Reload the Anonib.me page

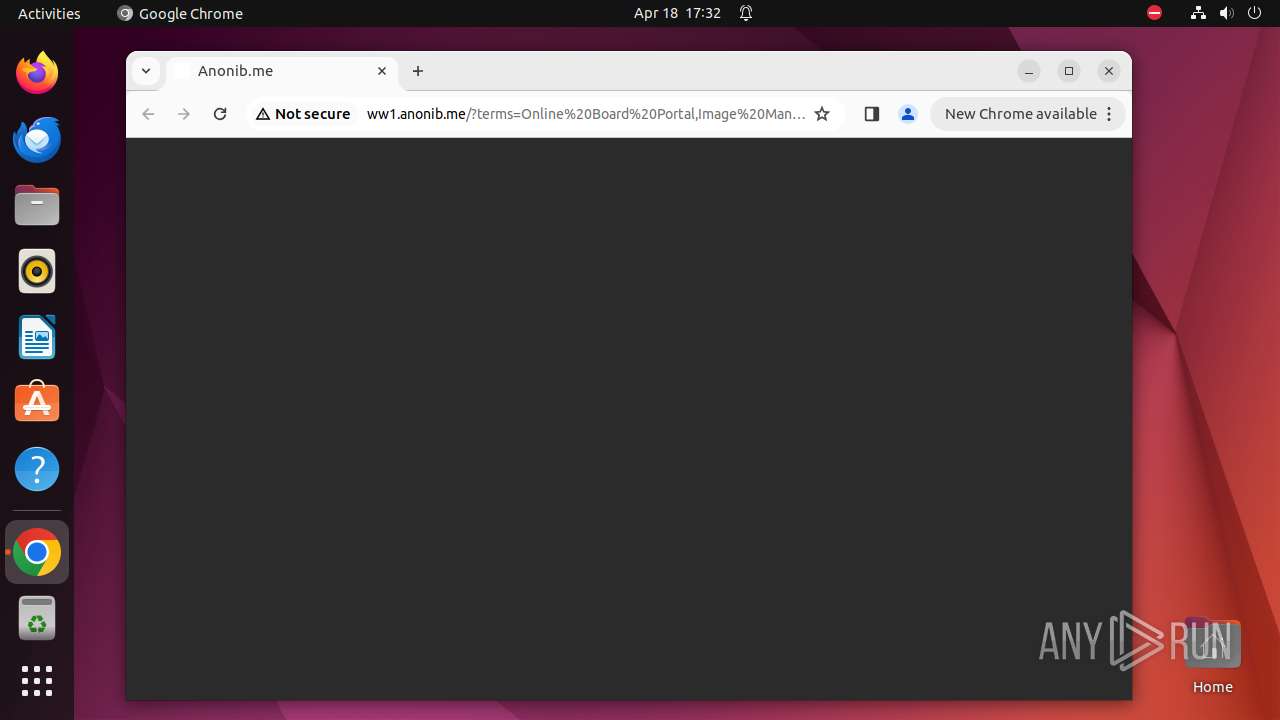(x=220, y=114)
